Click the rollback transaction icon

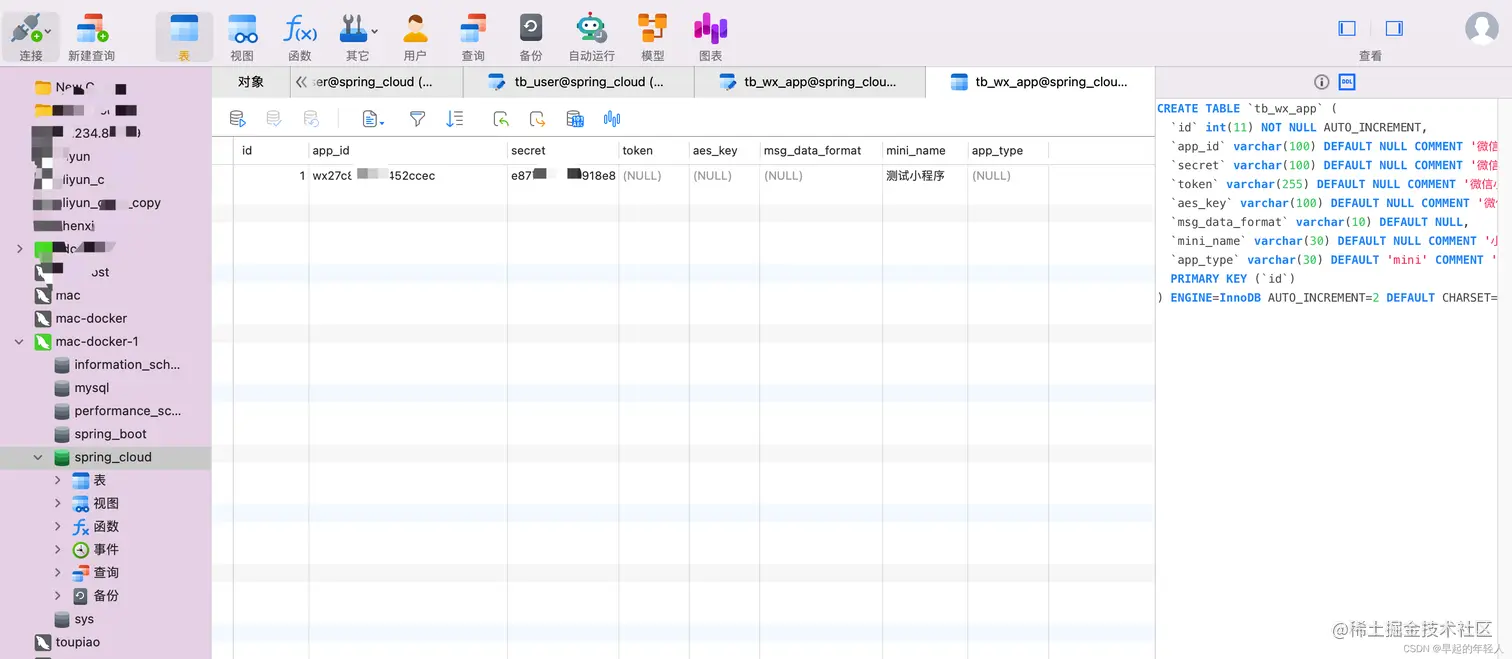point(311,119)
